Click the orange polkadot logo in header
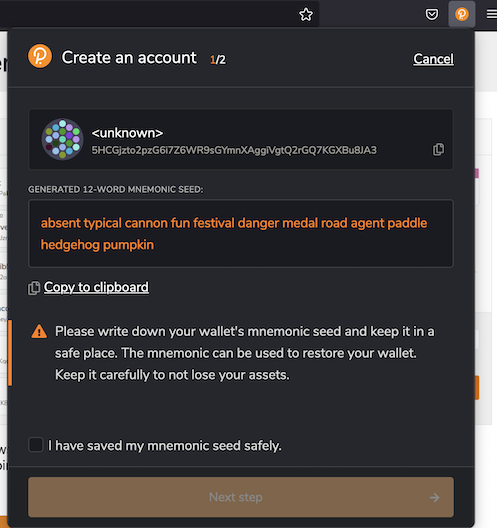497x528 pixels. tap(40, 56)
